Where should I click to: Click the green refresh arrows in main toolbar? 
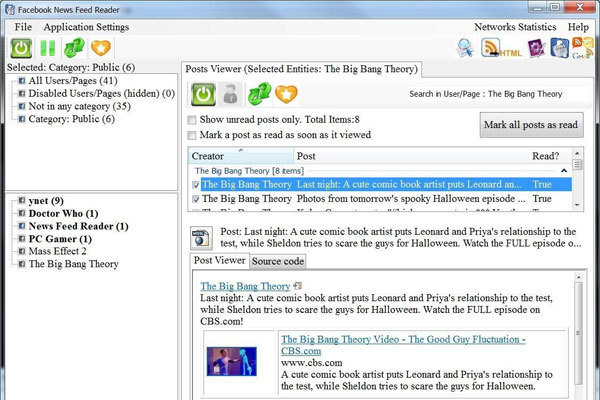tap(74, 48)
